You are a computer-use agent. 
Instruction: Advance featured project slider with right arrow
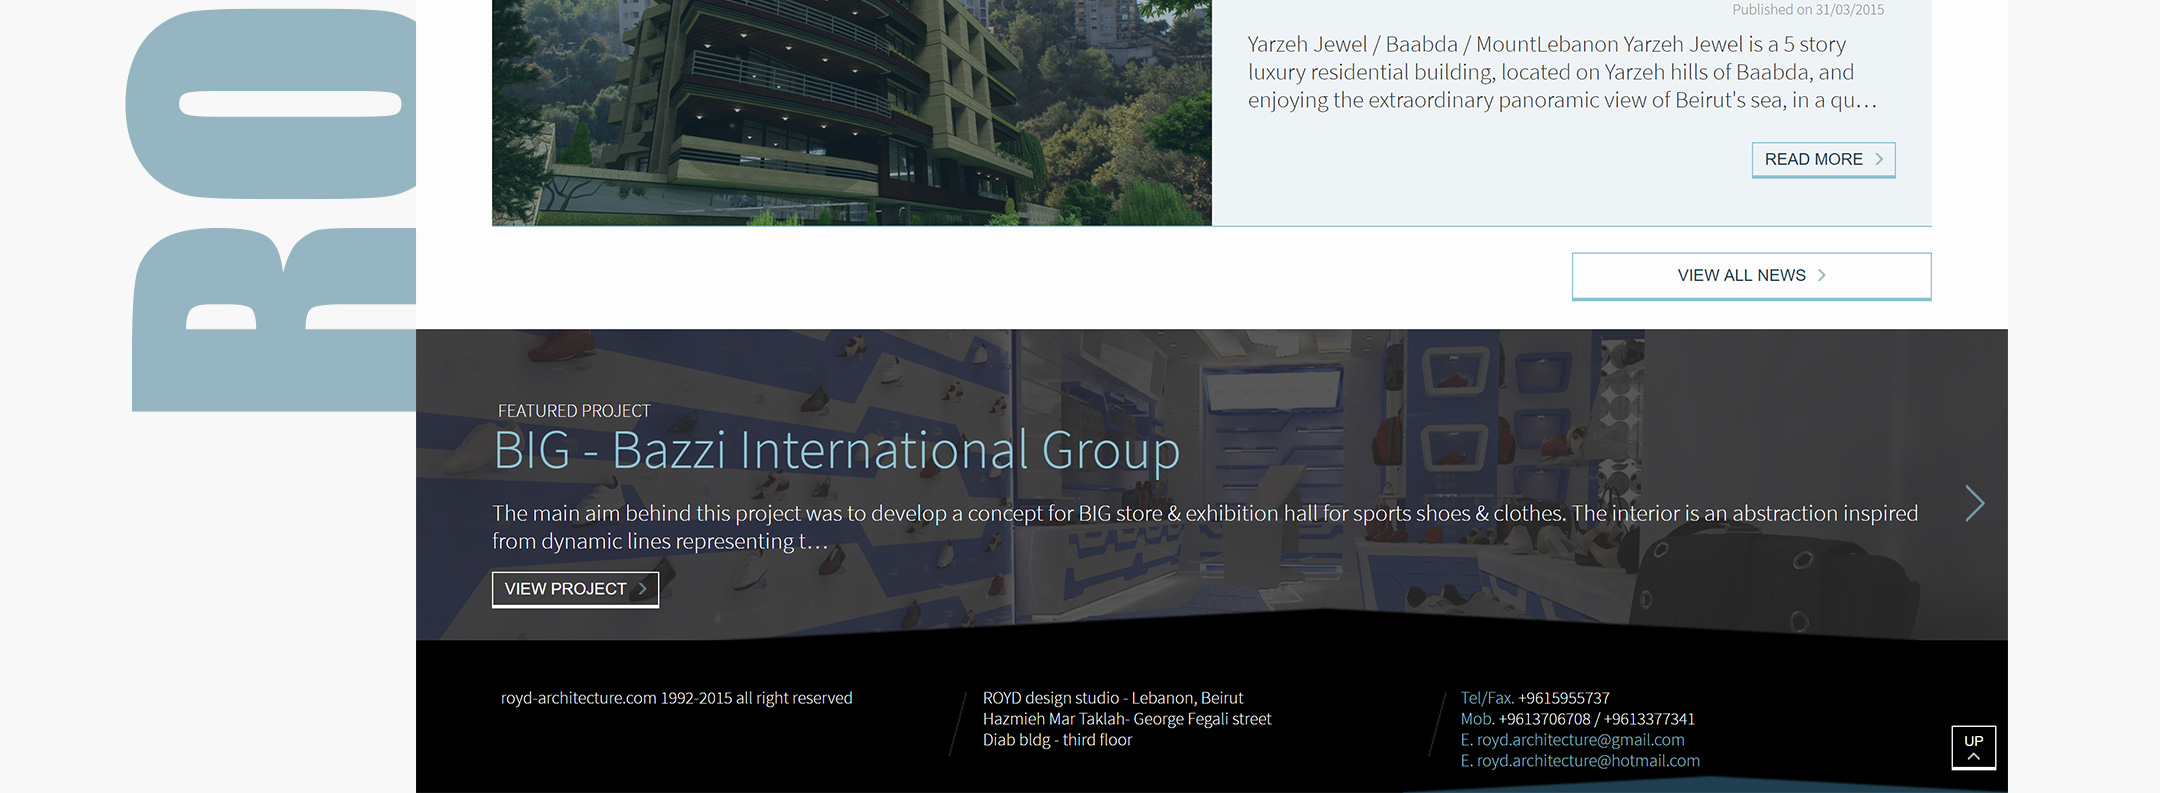(1974, 504)
